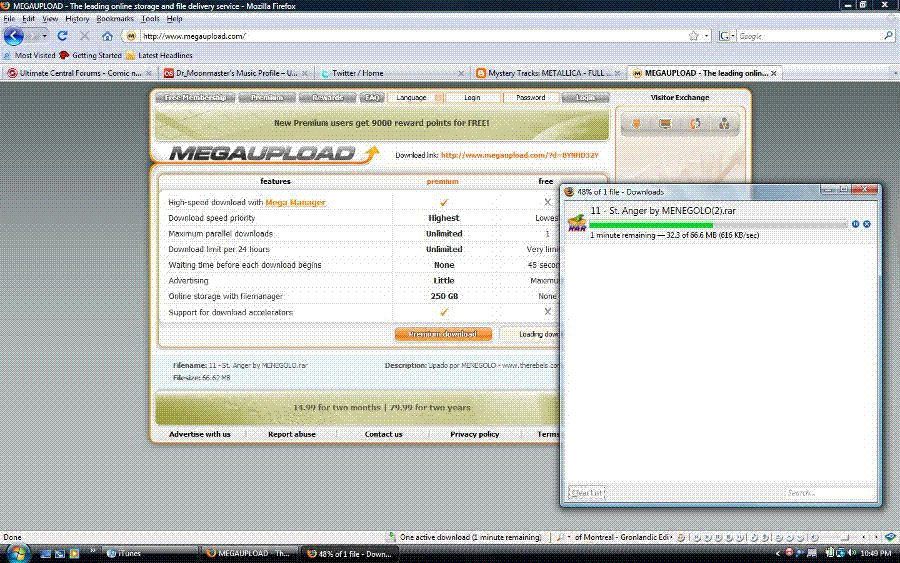Open the megaupload download link URL
900x563 pixels.
(x=519, y=155)
